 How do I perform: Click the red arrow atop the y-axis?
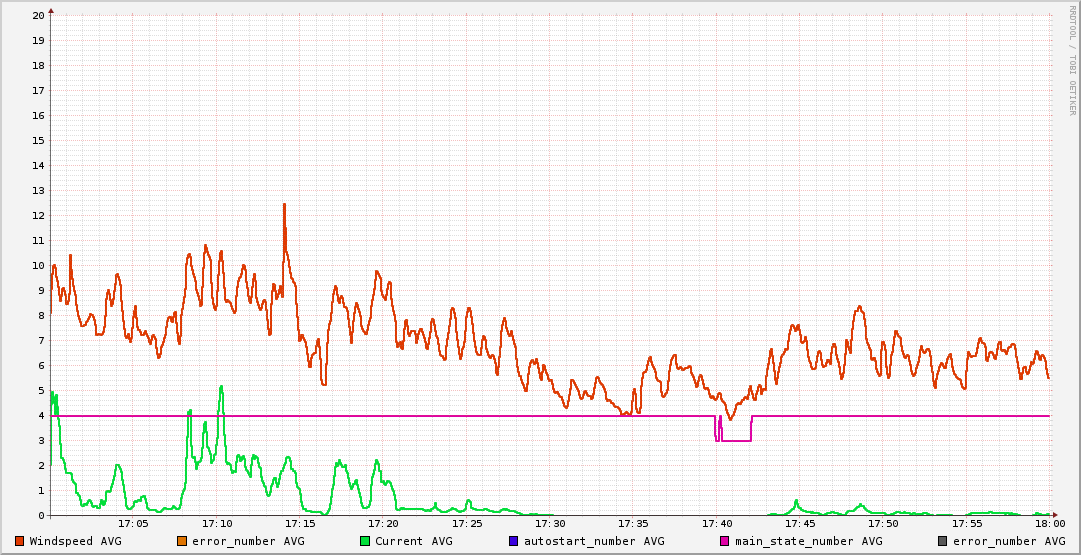(x=51, y=10)
